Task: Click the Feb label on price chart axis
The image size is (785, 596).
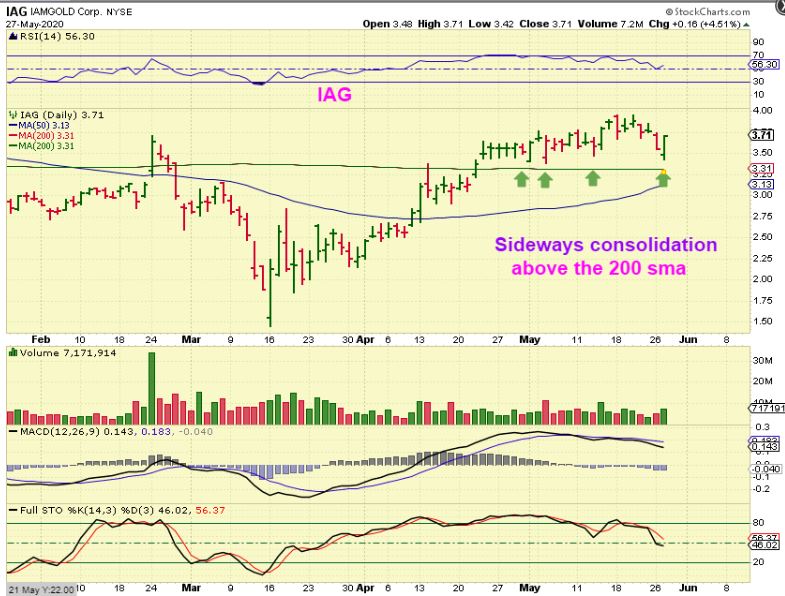Action: point(41,340)
